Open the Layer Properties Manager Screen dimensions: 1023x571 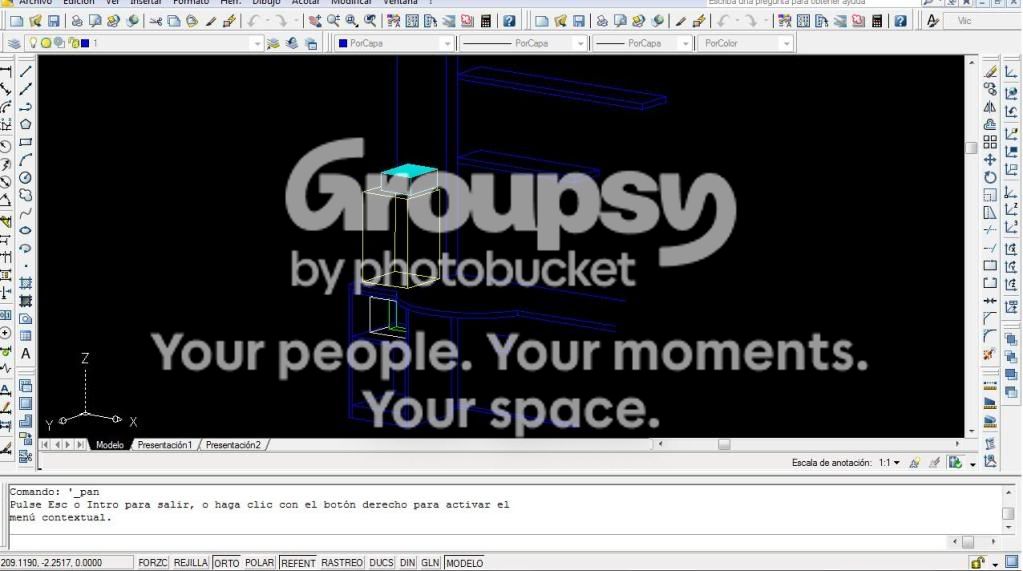(14, 43)
